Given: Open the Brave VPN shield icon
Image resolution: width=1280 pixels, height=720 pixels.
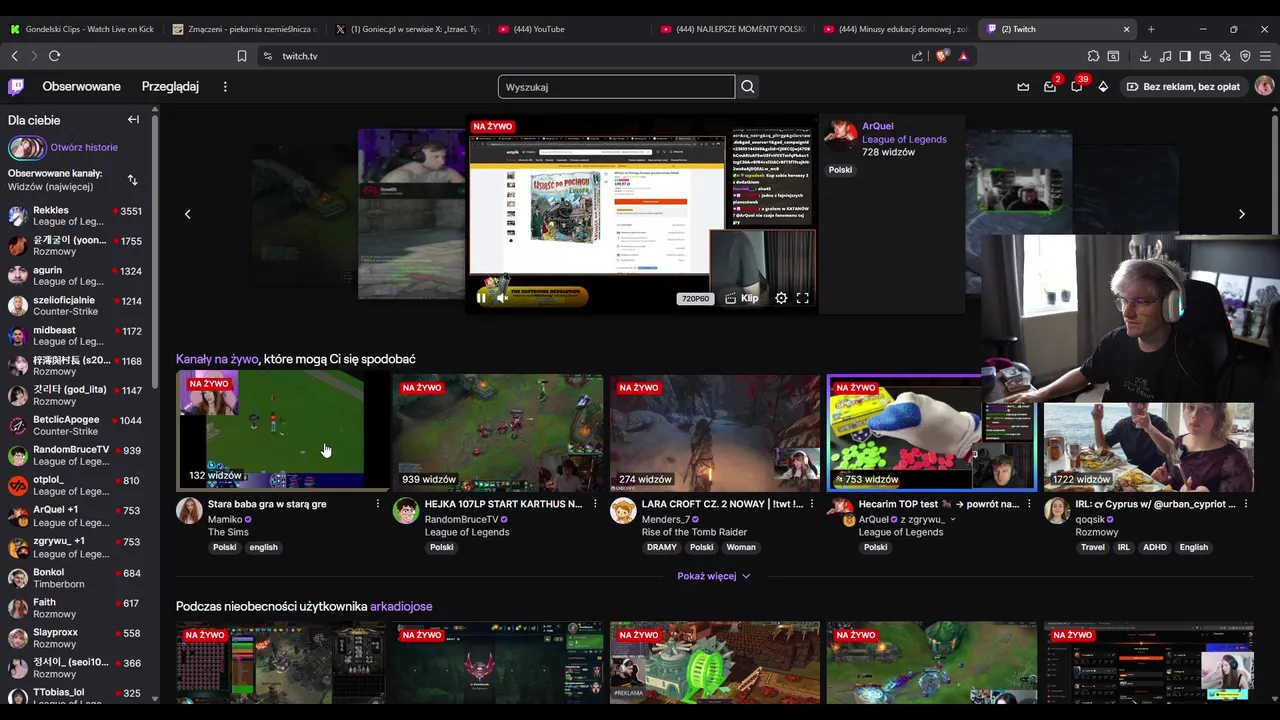Looking at the screenshot, I should pyautogui.click(x=1245, y=56).
